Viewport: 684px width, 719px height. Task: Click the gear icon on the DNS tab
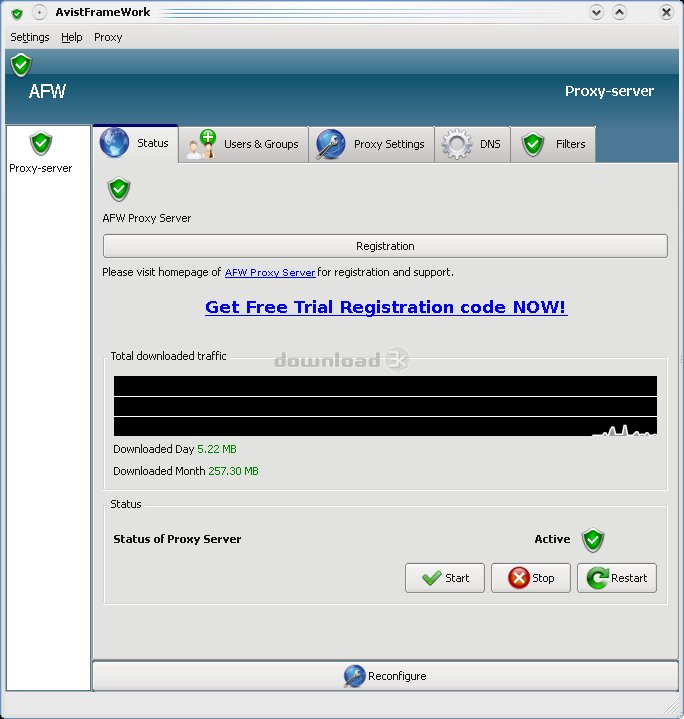coord(457,144)
